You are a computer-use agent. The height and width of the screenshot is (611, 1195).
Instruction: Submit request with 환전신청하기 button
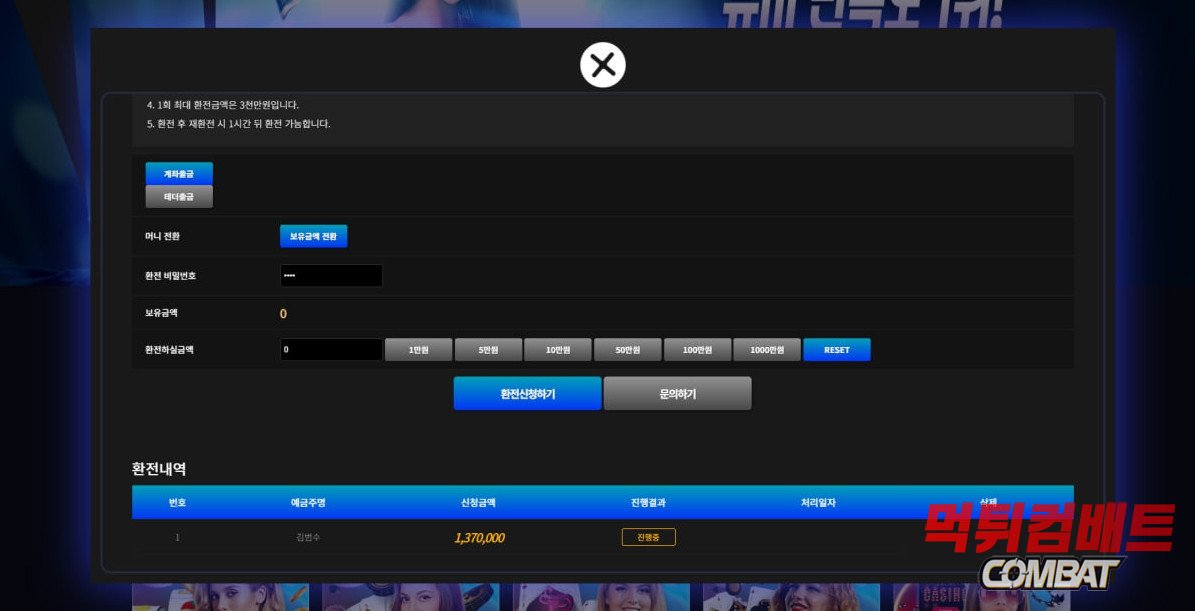coord(527,394)
